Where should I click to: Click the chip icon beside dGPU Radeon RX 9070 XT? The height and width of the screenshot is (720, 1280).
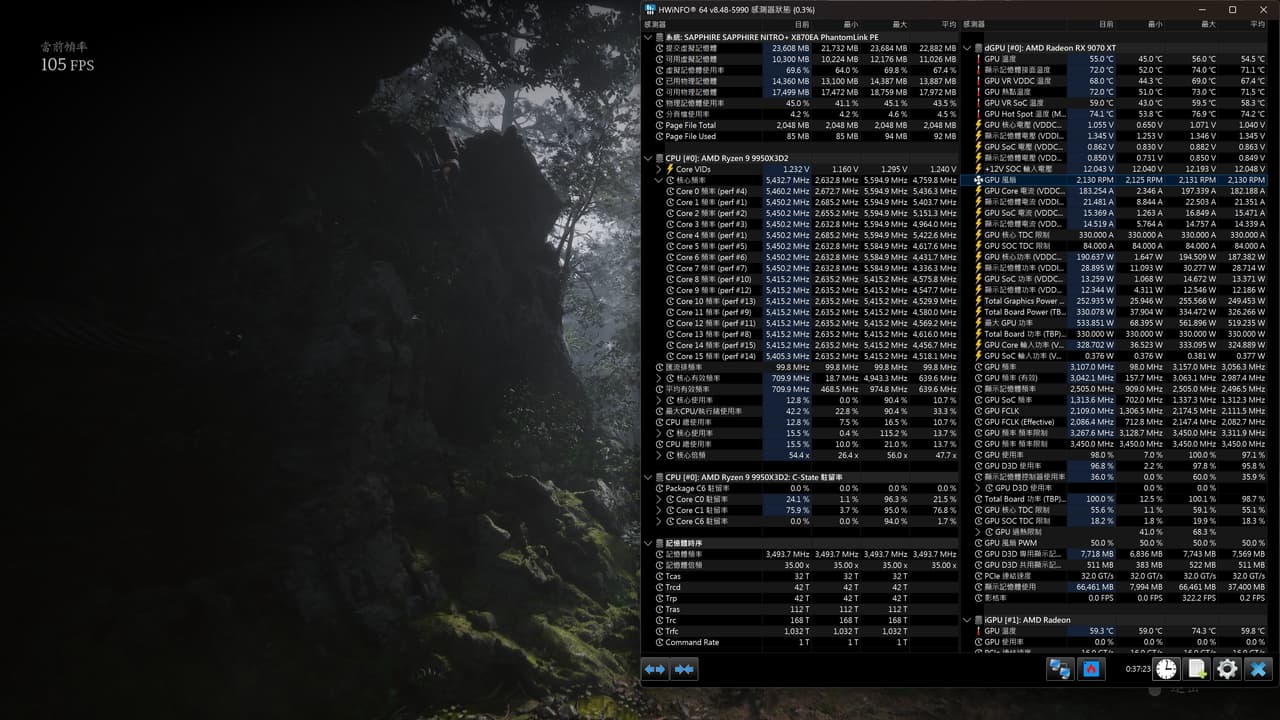(978, 48)
